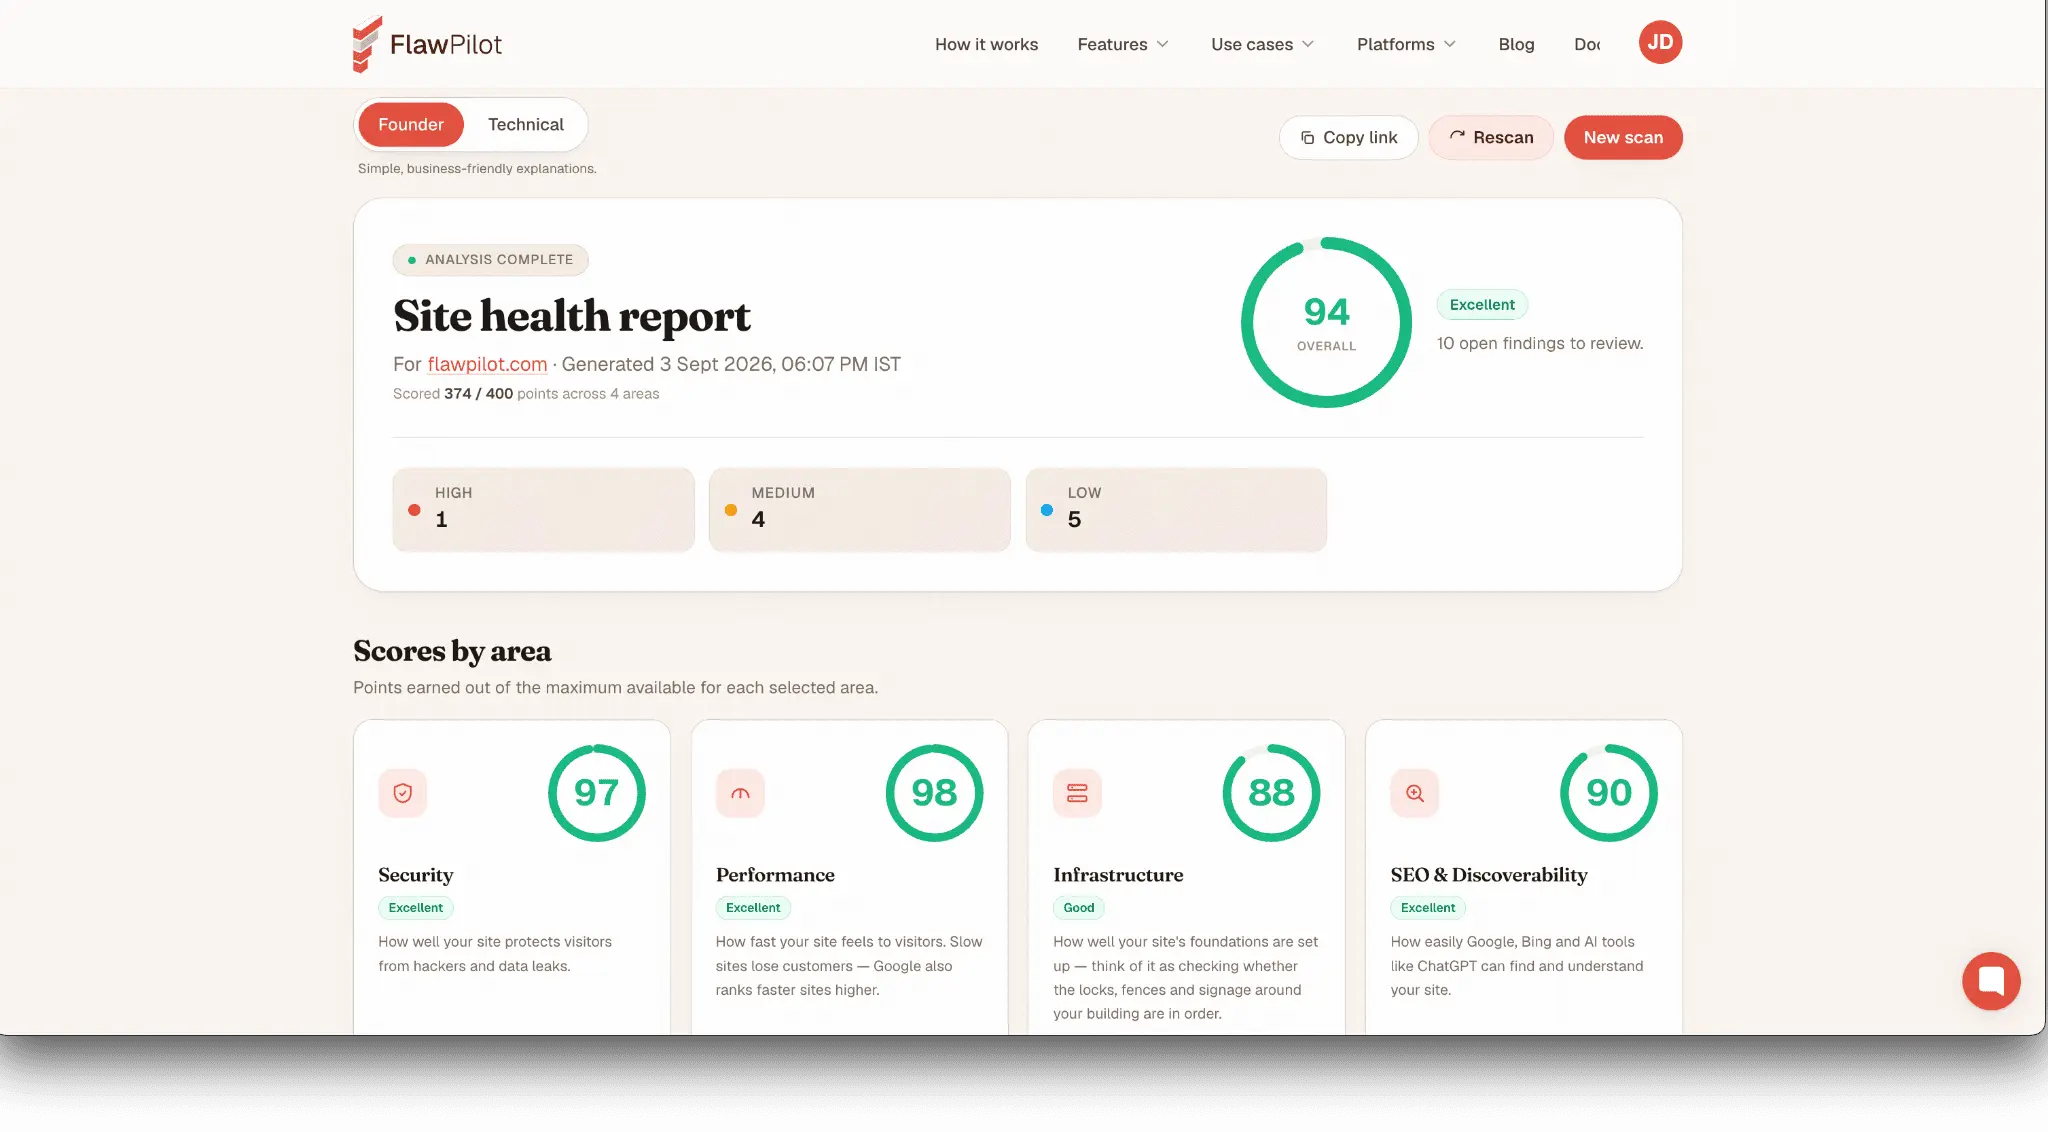The height and width of the screenshot is (1132, 2048).
Task: Click the Excellent badge under Performance
Action: [x=753, y=908]
